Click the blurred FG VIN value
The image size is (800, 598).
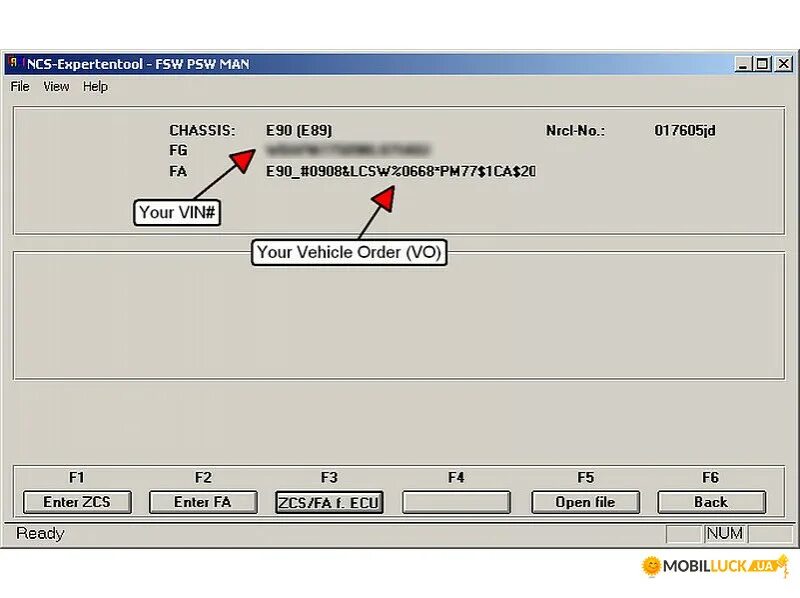pos(348,150)
